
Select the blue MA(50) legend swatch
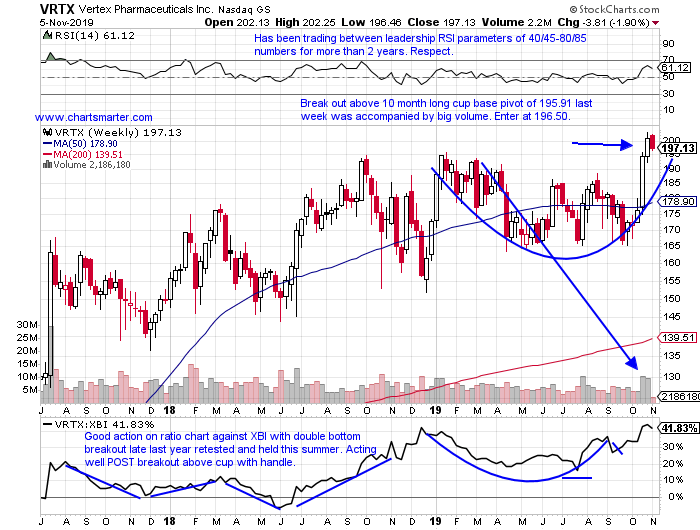(x=46, y=143)
